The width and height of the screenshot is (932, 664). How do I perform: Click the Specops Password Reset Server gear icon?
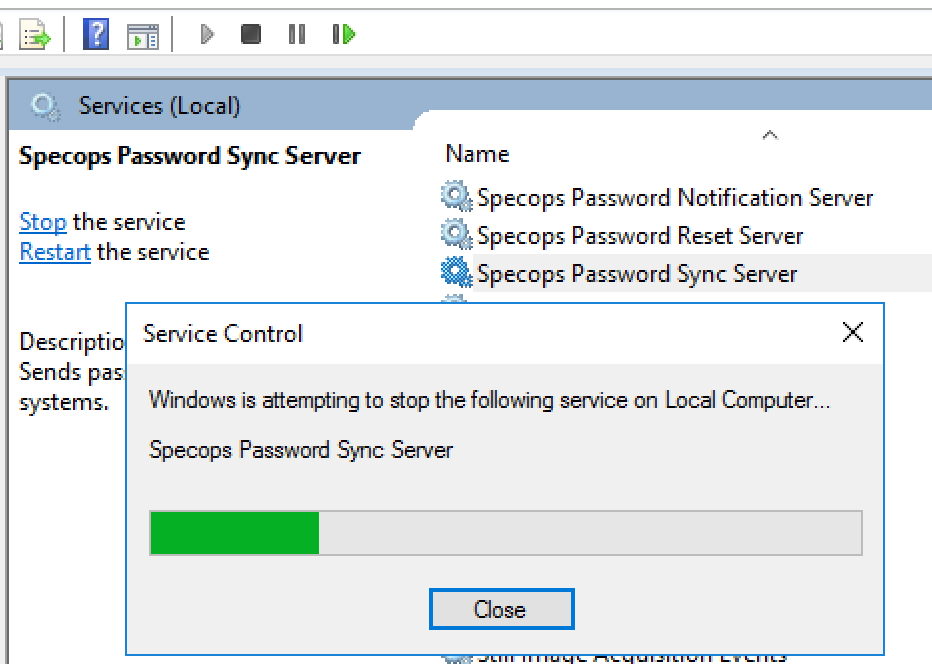[x=456, y=235]
